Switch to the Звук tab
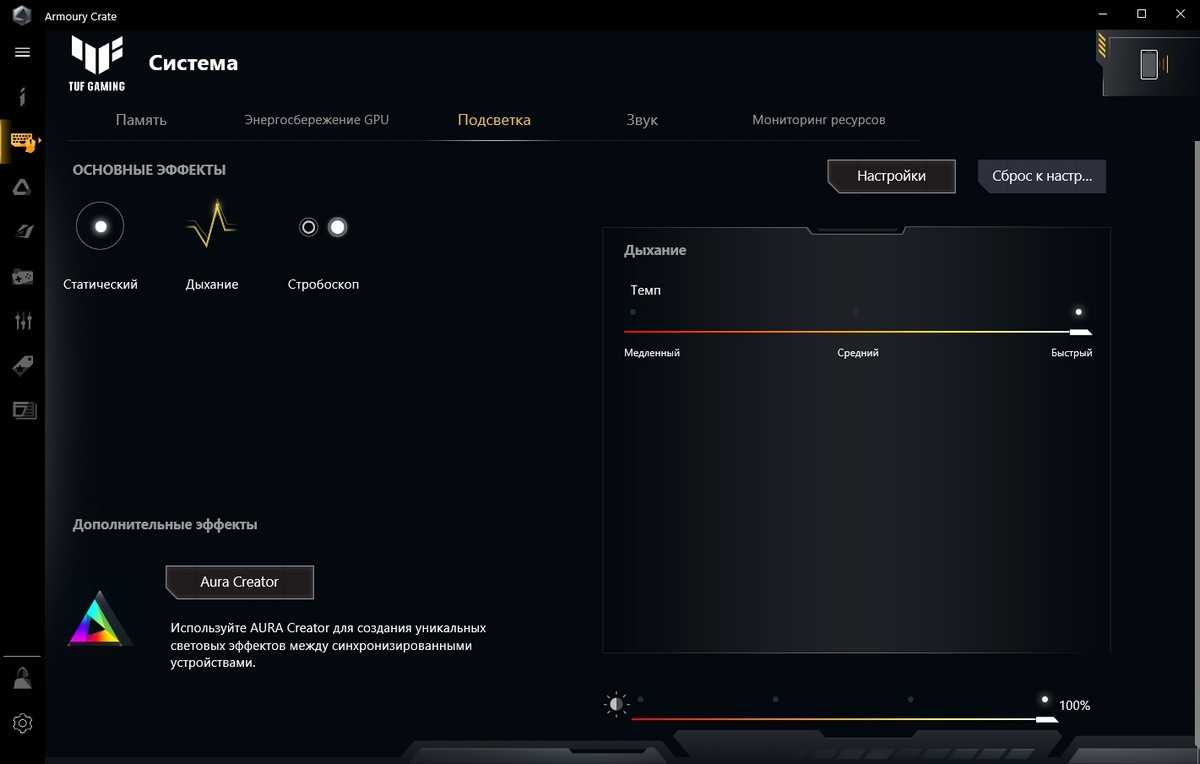Screen dimensions: 1200x764 (642, 120)
